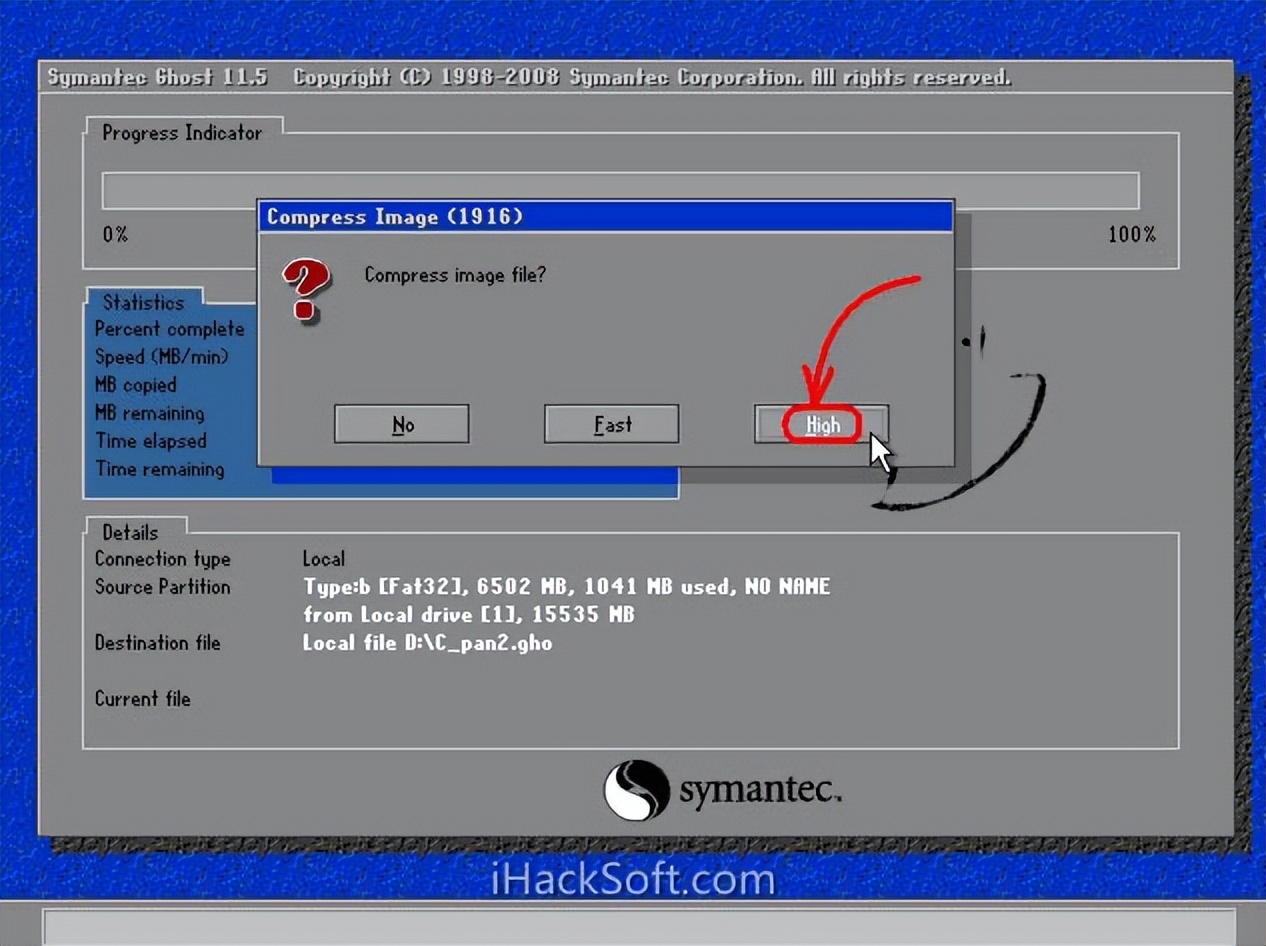Click the Time remaining statistic label
The height and width of the screenshot is (946, 1266).
159,469
